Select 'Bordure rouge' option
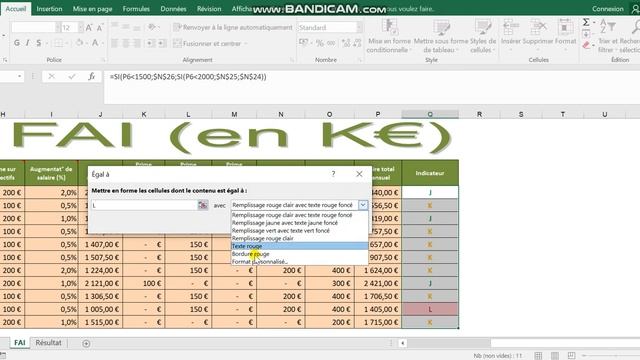Image resolution: width=640 pixels, height=360 pixels. coord(300,254)
